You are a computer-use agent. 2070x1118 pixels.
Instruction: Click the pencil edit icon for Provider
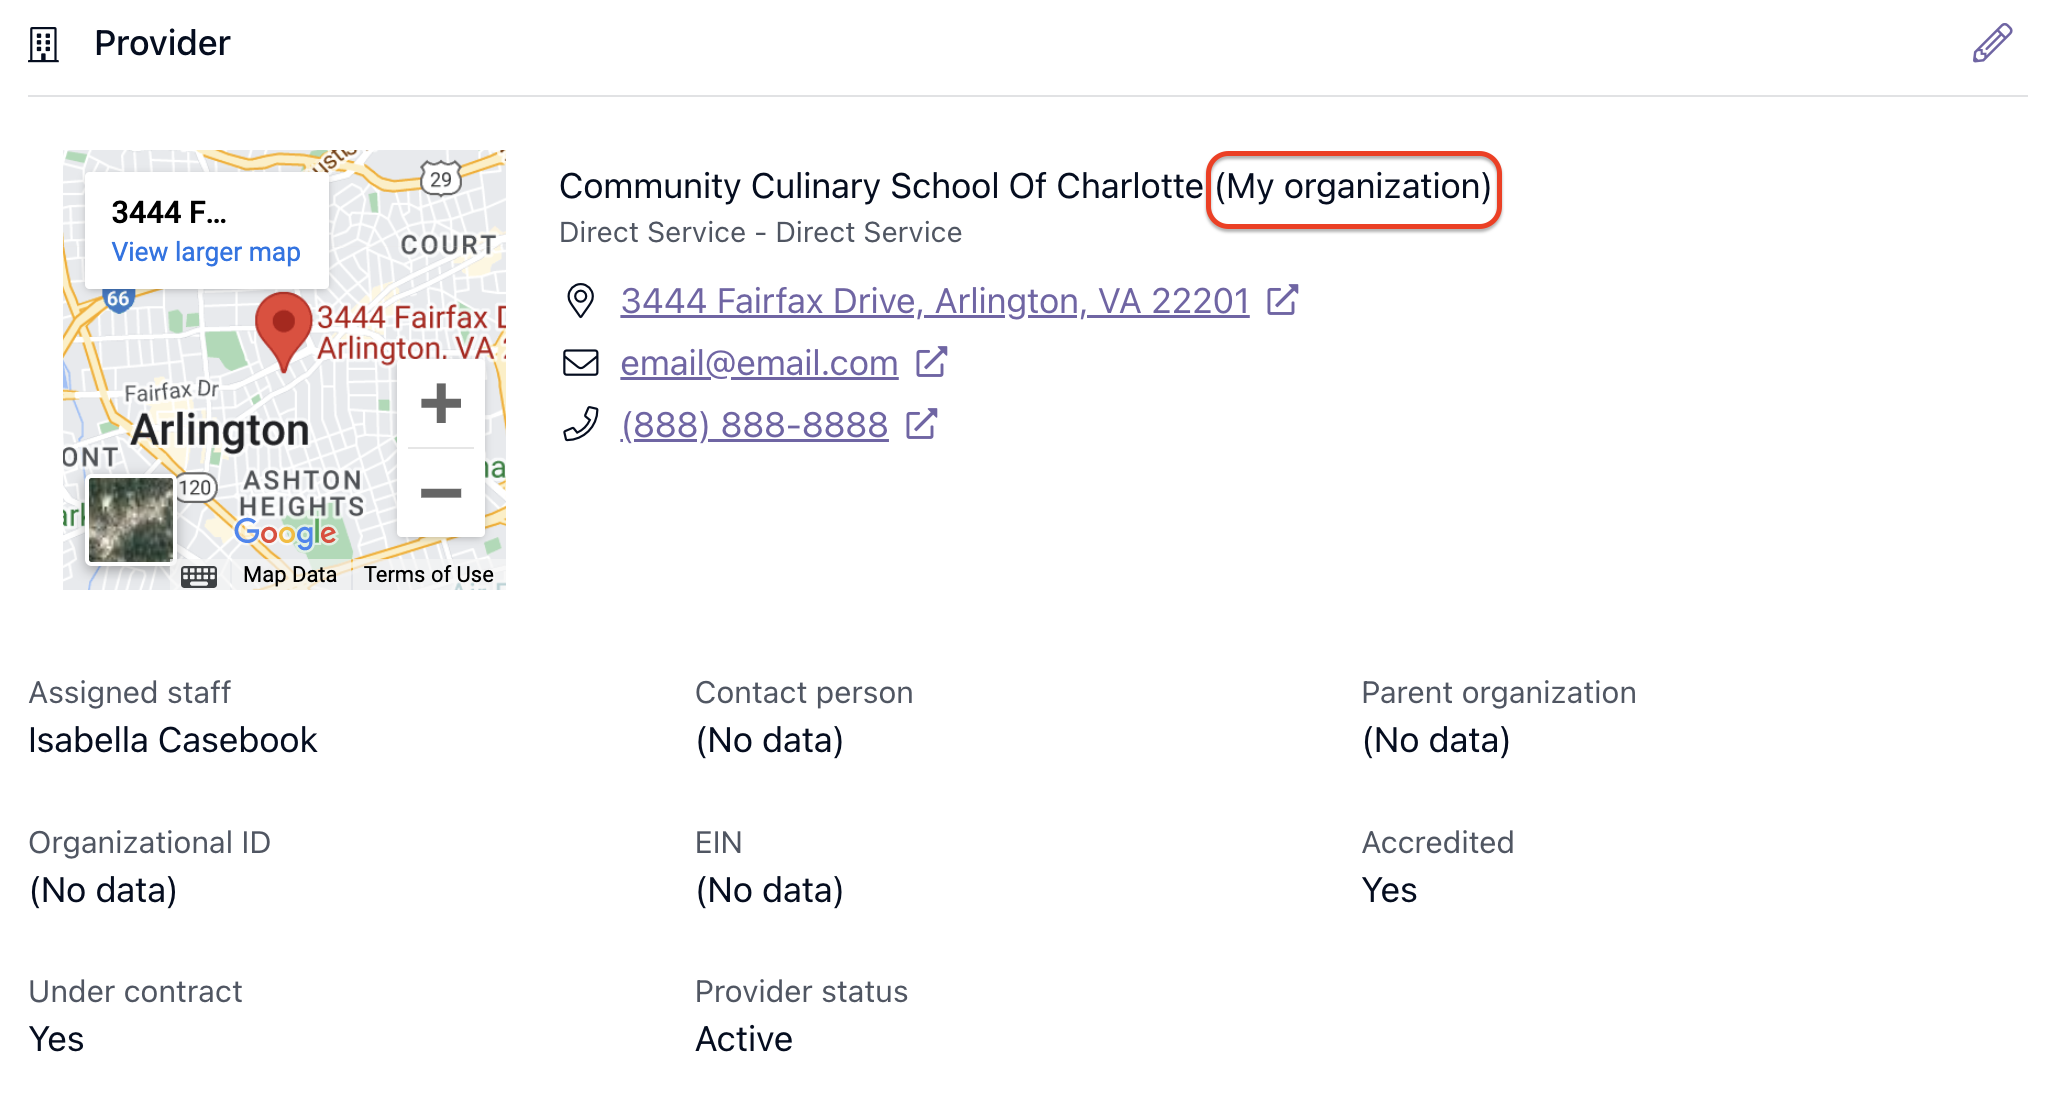(1991, 43)
